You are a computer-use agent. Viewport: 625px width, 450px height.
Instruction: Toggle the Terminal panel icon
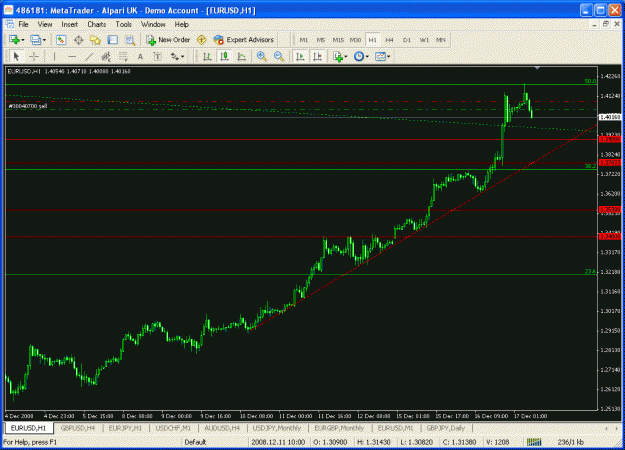tap(113, 39)
